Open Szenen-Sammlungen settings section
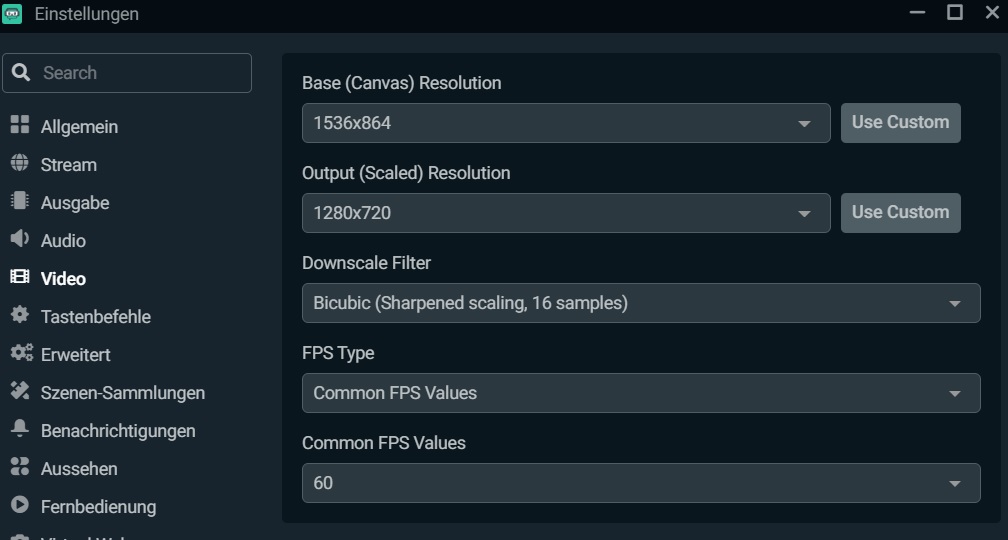 tap(122, 393)
